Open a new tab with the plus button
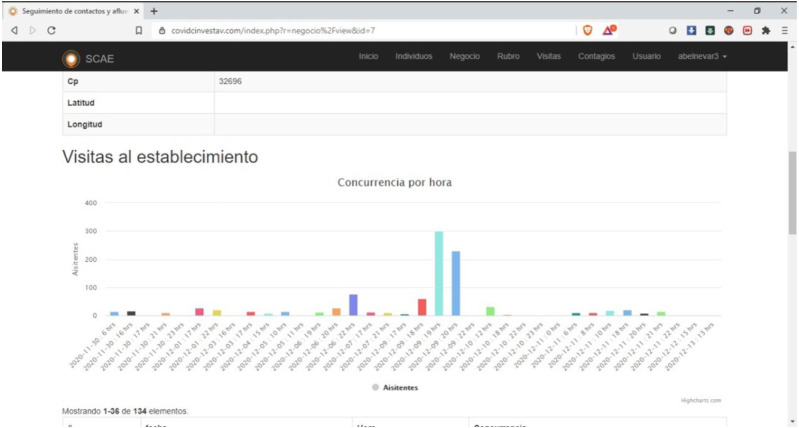799x428 pixels. (x=154, y=10)
